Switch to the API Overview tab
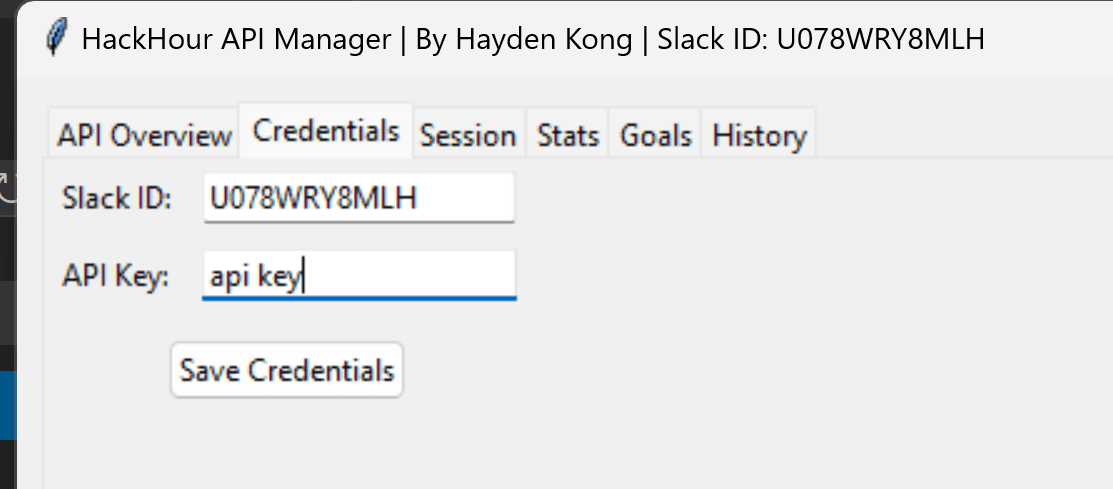 [144, 136]
